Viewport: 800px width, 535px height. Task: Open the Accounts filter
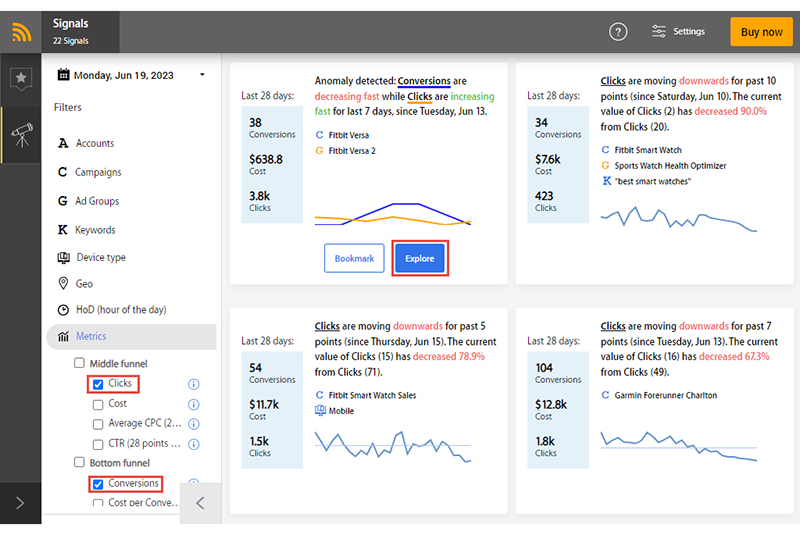[95, 143]
